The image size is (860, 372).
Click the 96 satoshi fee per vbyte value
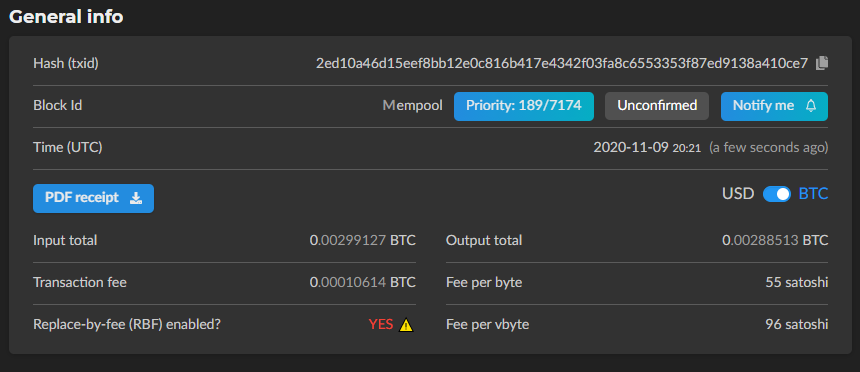(796, 324)
